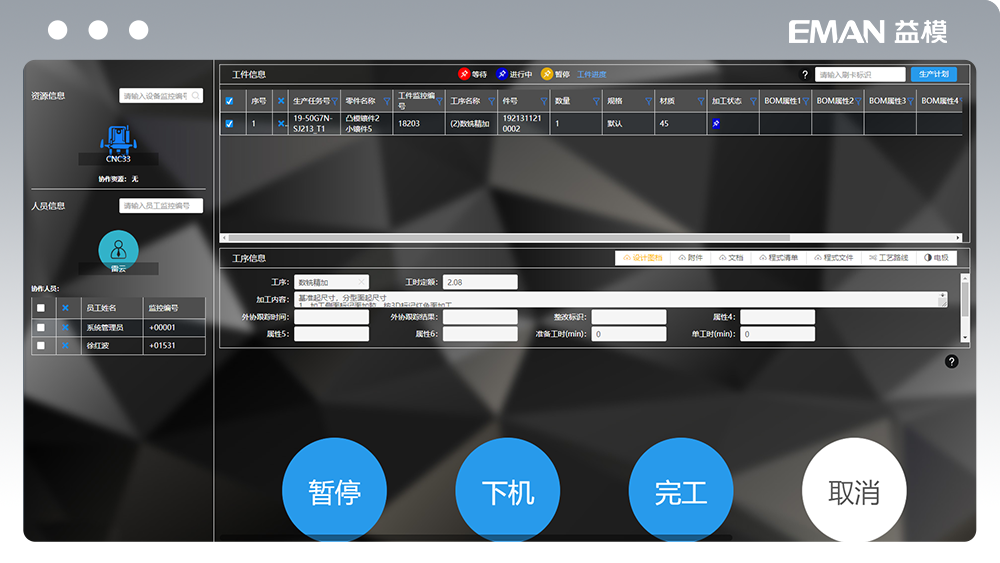Click the blue 进行中 status icon
1000x563 pixels.
click(502, 74)
